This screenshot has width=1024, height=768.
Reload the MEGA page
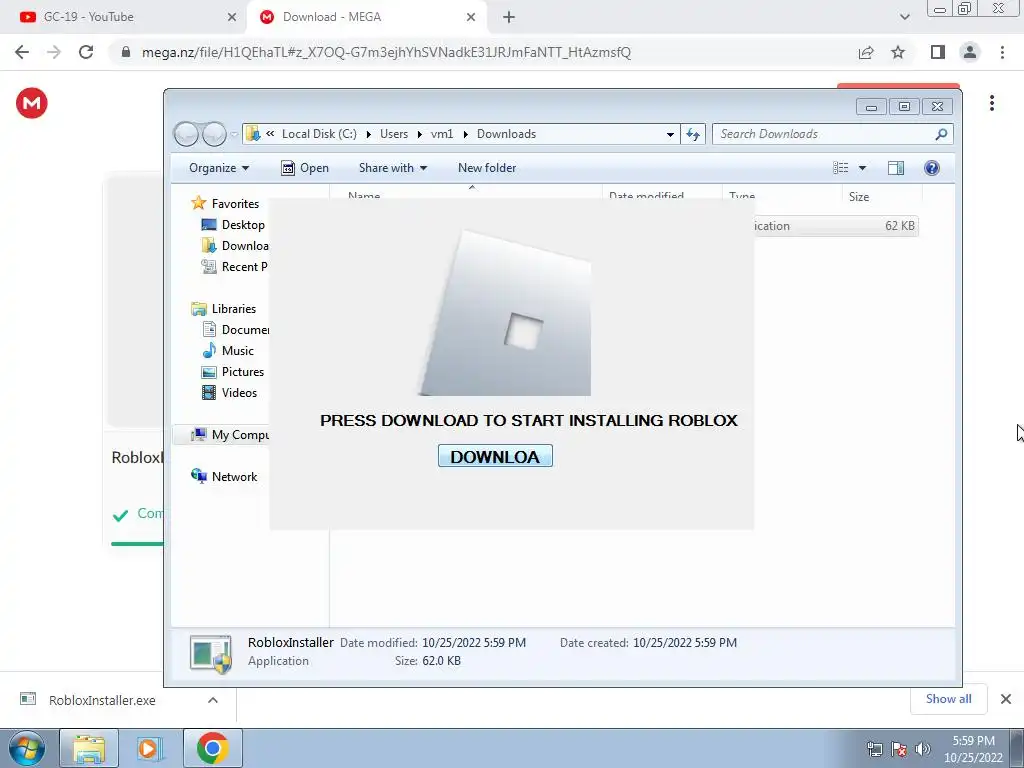click(x=86, y=52)
